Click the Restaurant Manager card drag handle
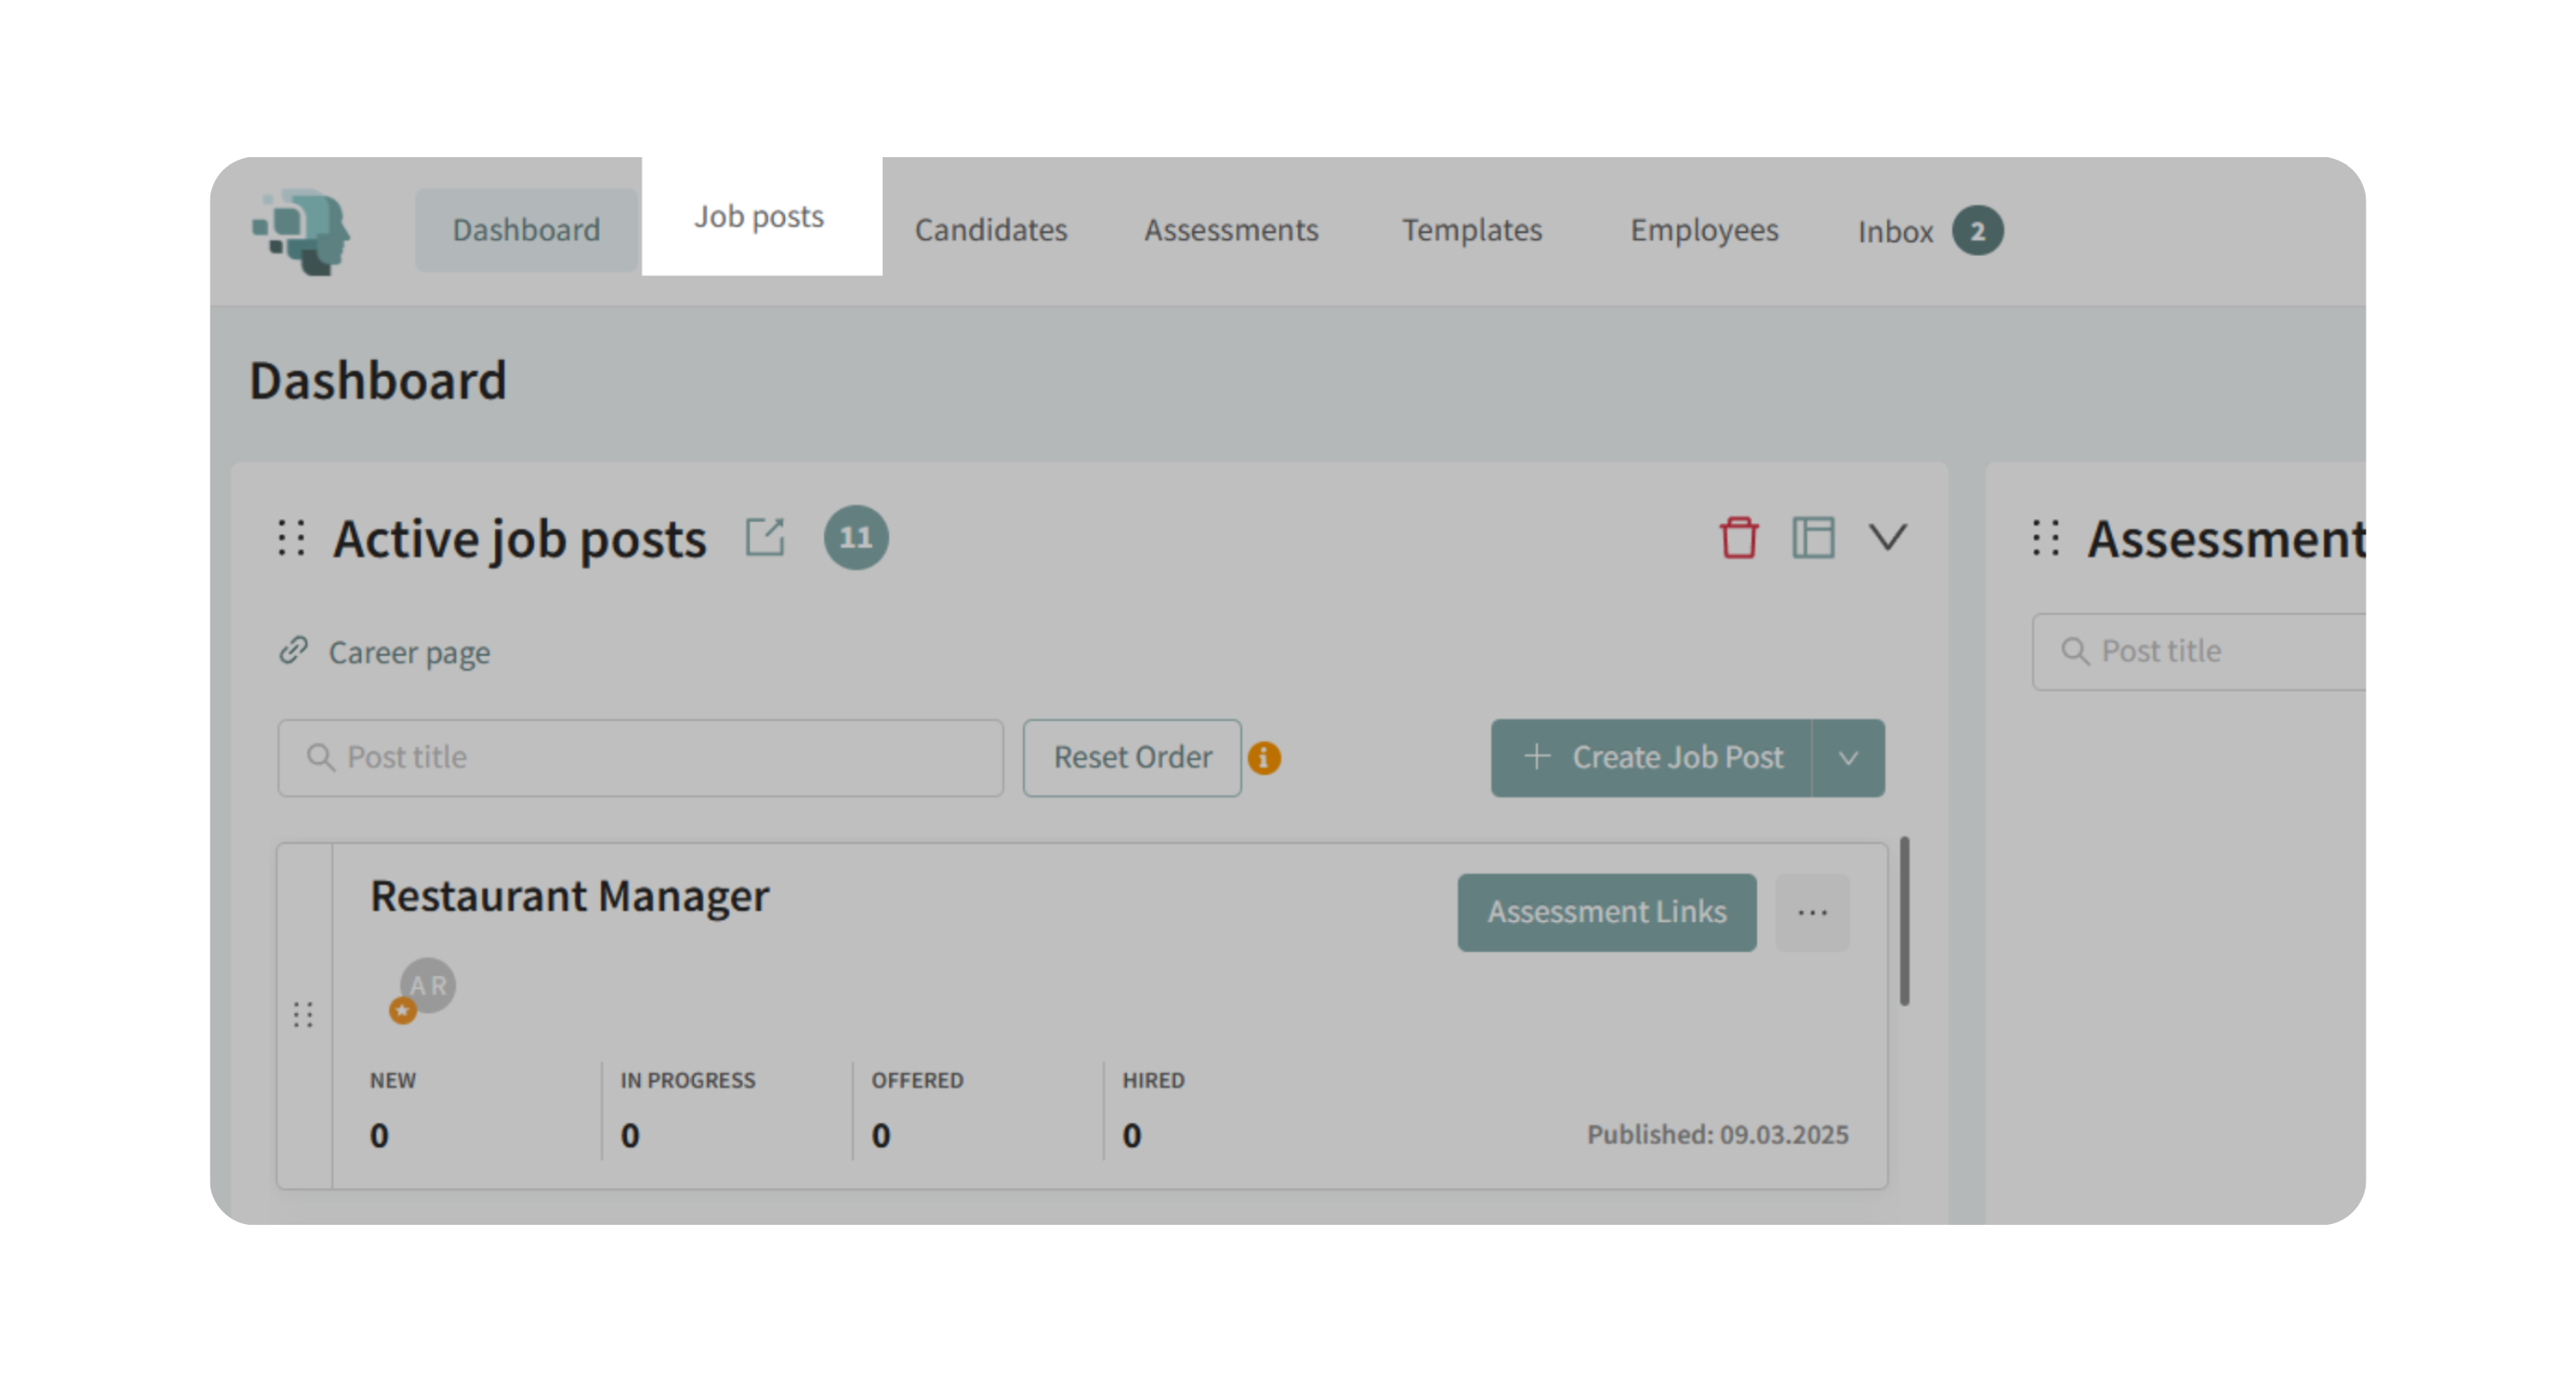 303,1015
